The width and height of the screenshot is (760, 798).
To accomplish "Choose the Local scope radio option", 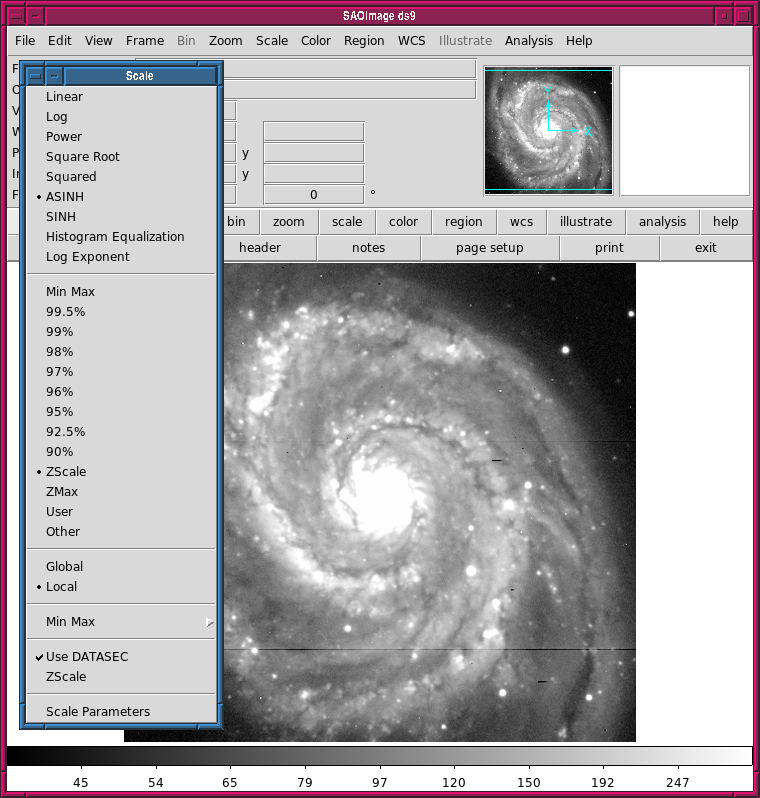I will point(61,587).
